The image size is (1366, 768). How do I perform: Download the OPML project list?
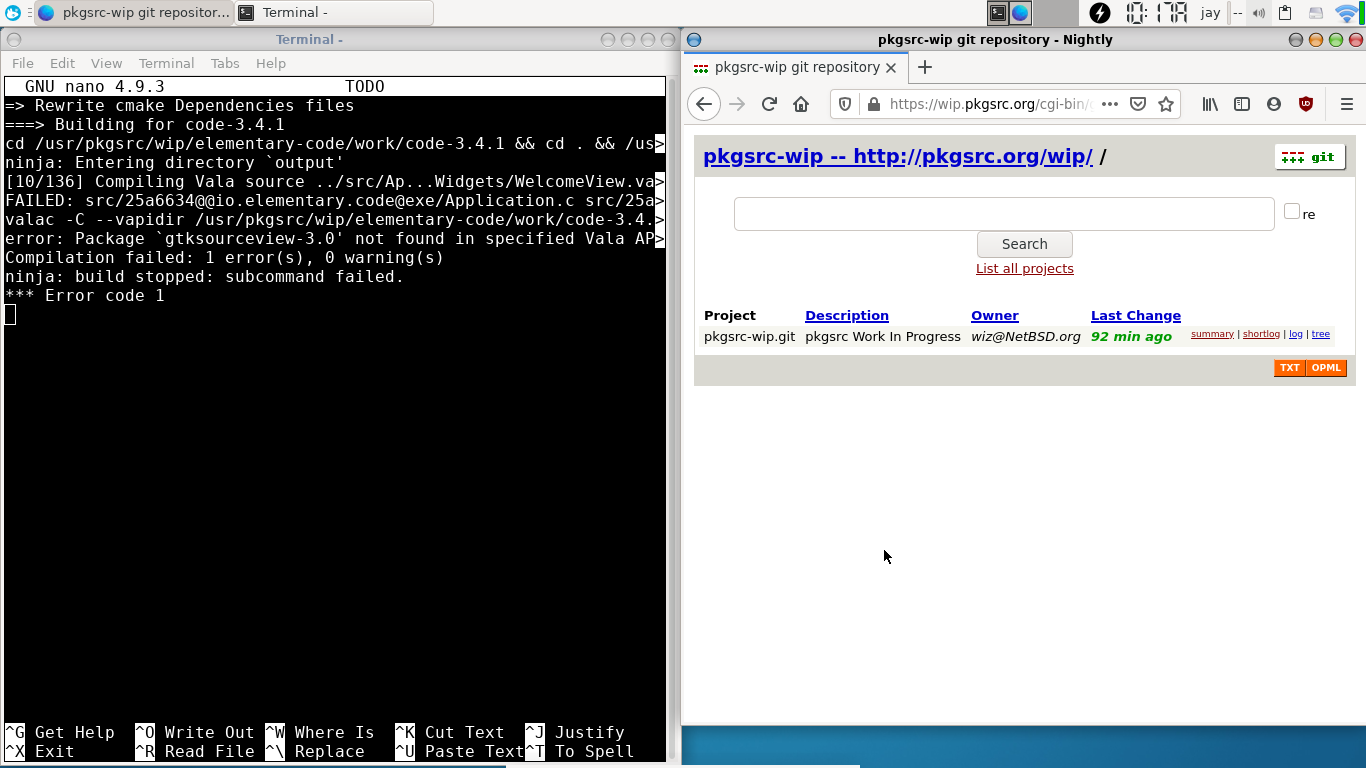(1326, 368)
